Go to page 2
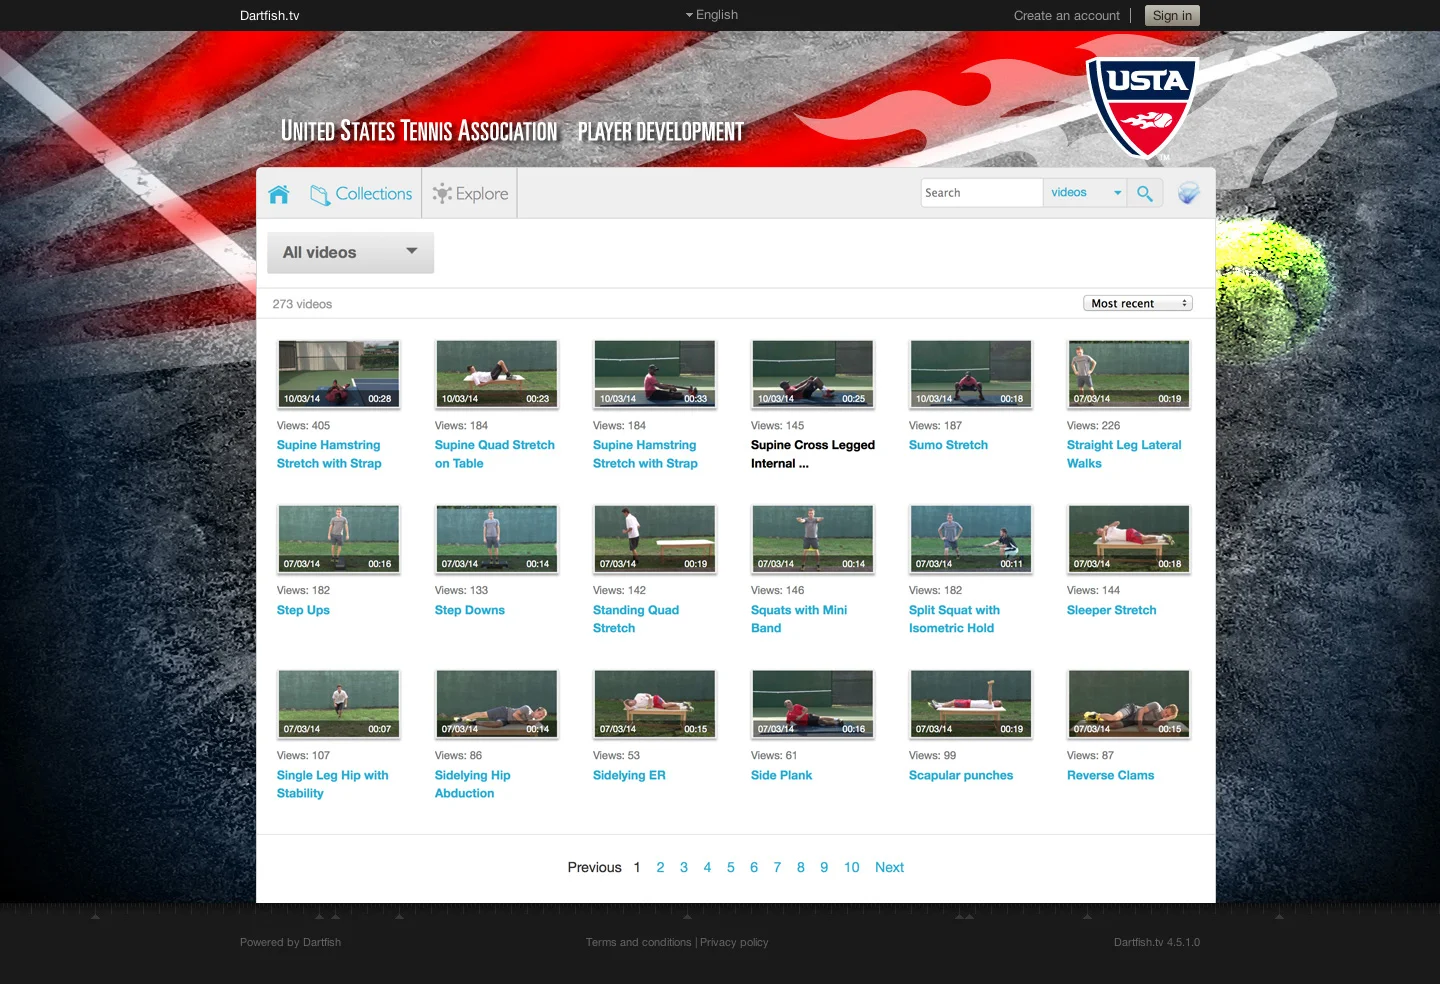This screenshot has width=1440, height=984. click(660, 867)
